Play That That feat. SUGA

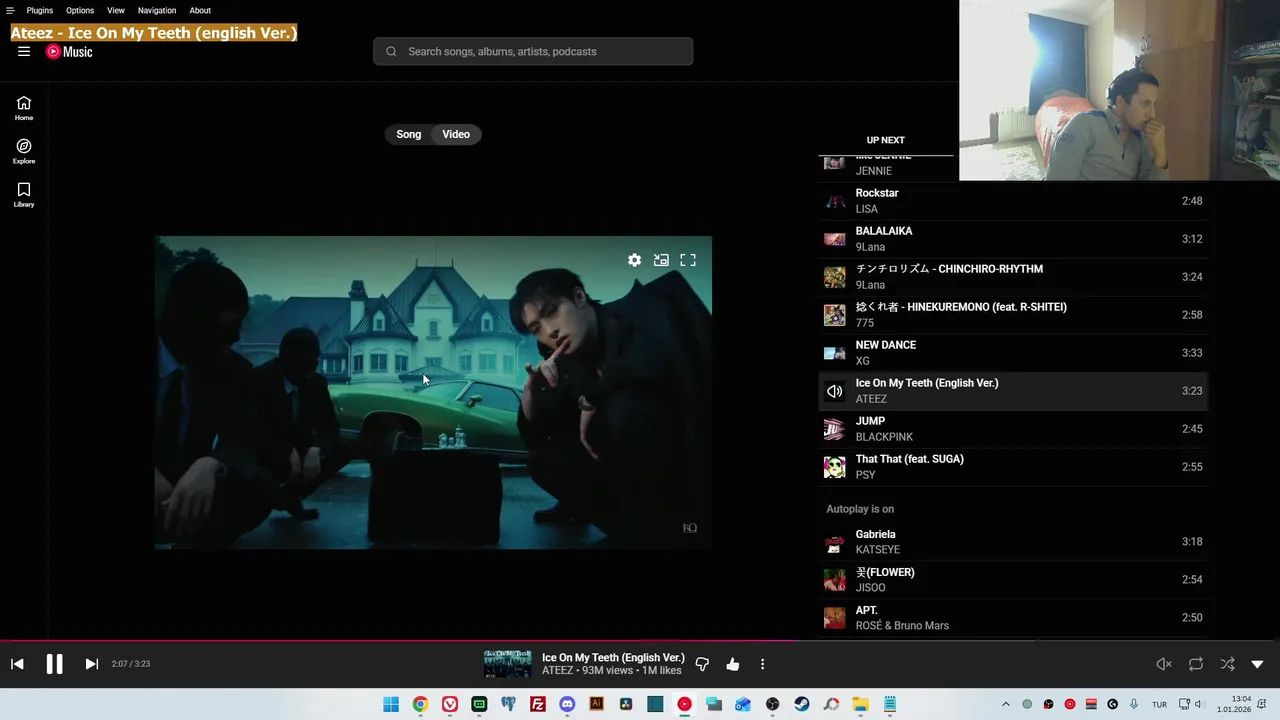pos(1013,467)
